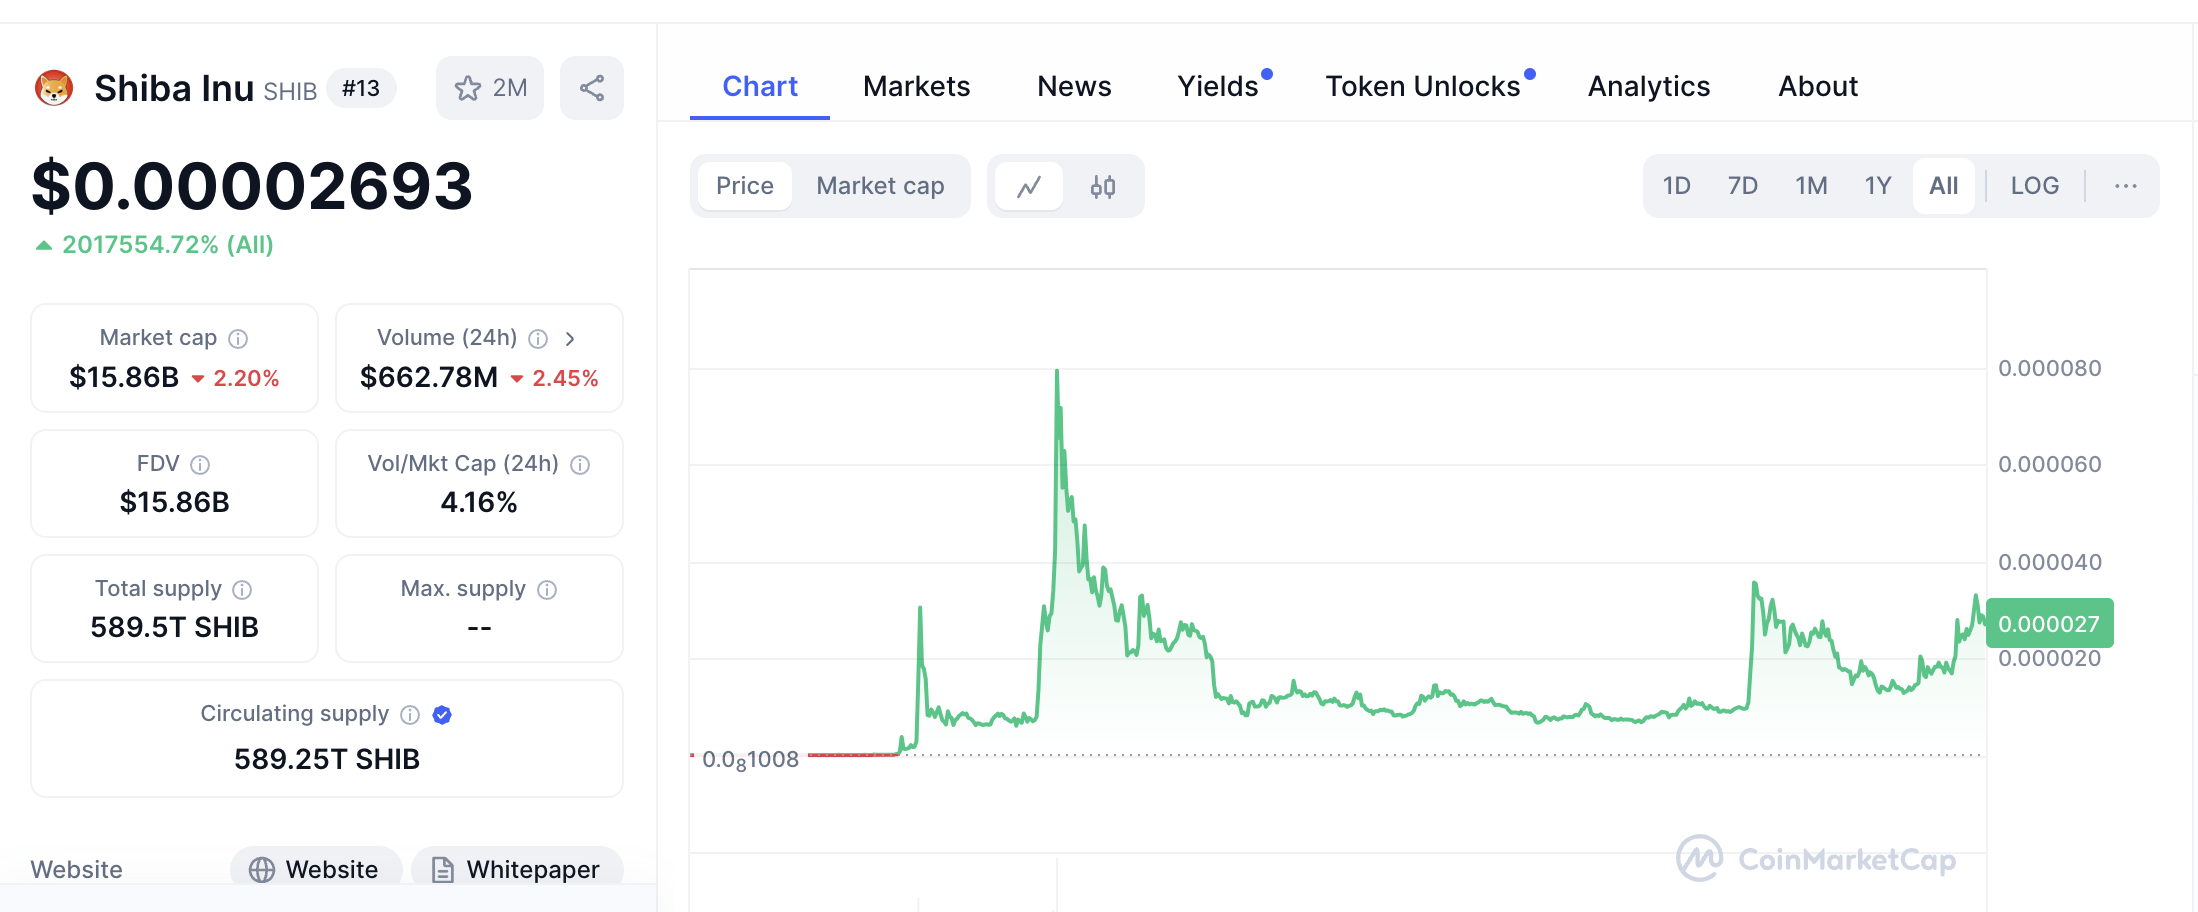The width and height of the screenshot is (2198, 912).
Task: Click the $662.78M volume value
Action: tap(429, 377)
